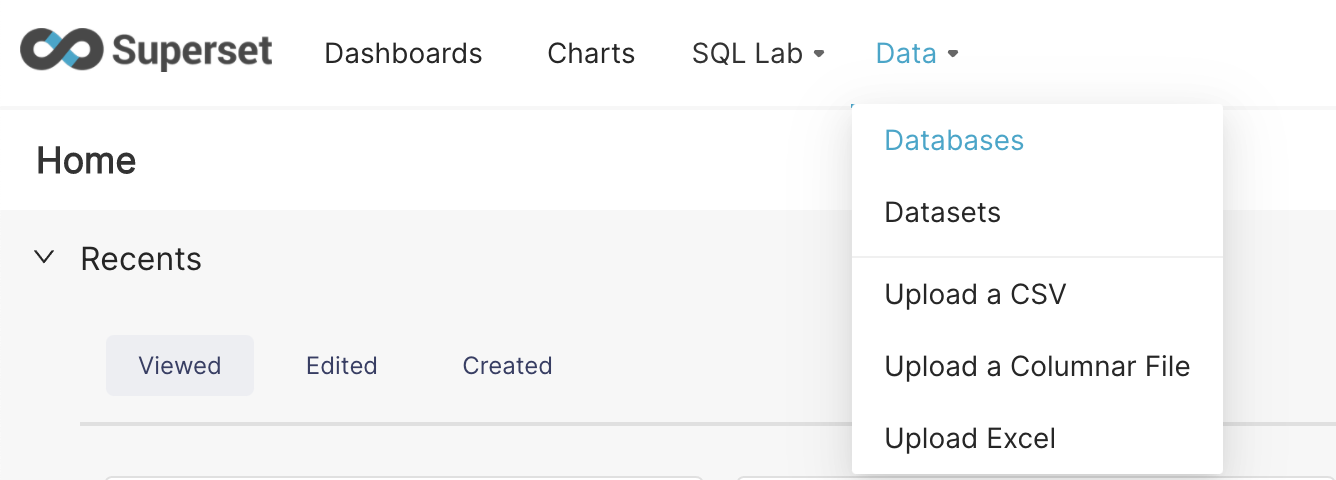
Task: Click the Home page heading
Action: point(86,160)
